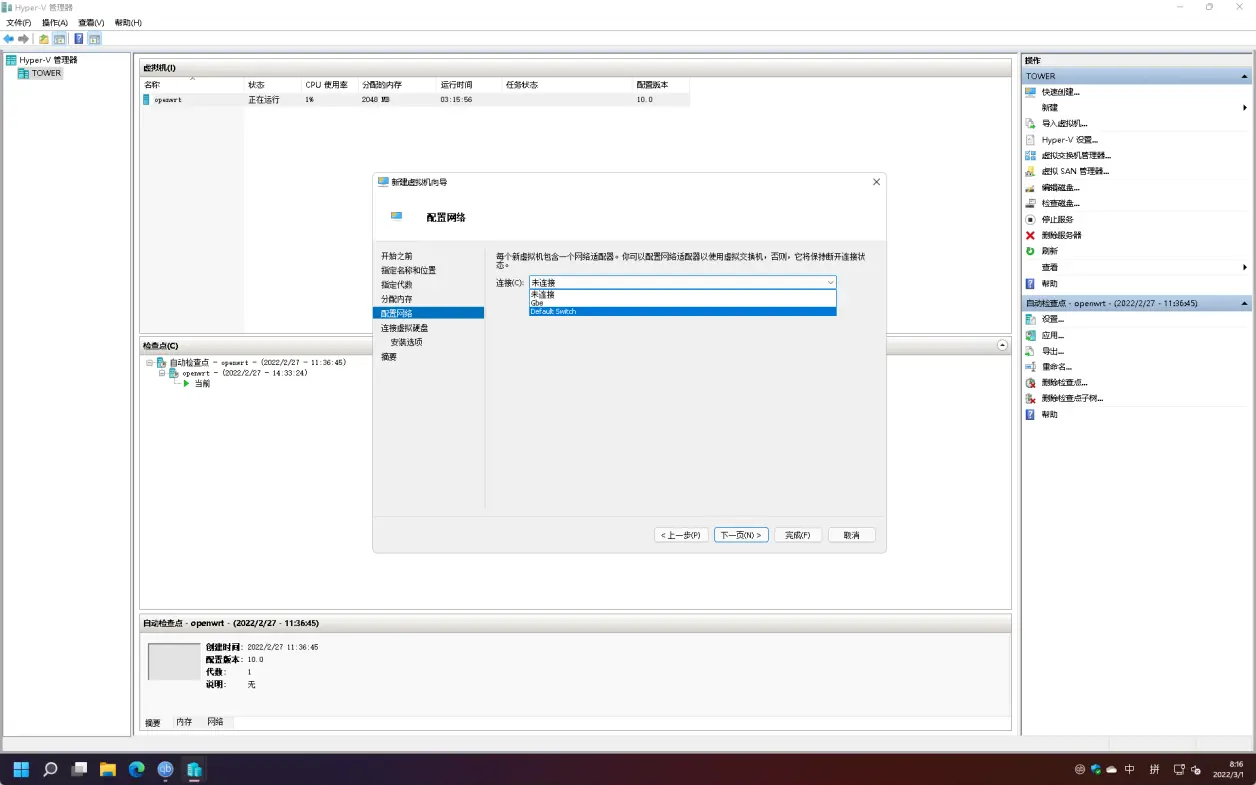Open File Explorer from the taskbar
Image resolution: width=1256 pixels, height=785 pixels.
pyautogui.click(x=108, y=769)
